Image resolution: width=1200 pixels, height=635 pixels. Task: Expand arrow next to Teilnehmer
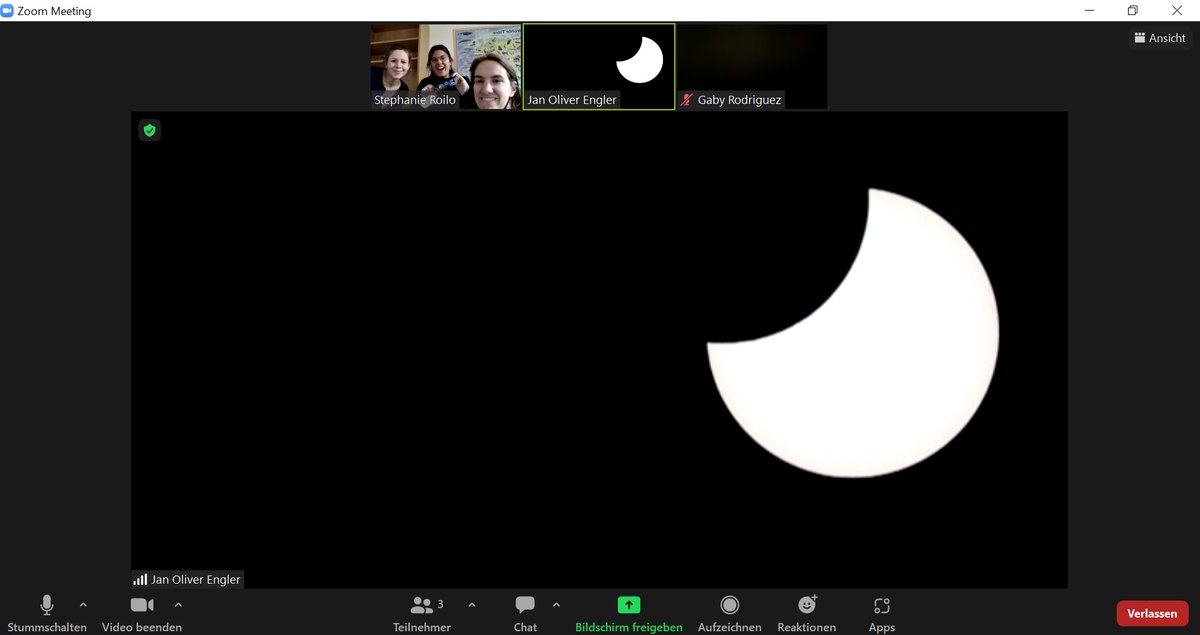[472, 605]
